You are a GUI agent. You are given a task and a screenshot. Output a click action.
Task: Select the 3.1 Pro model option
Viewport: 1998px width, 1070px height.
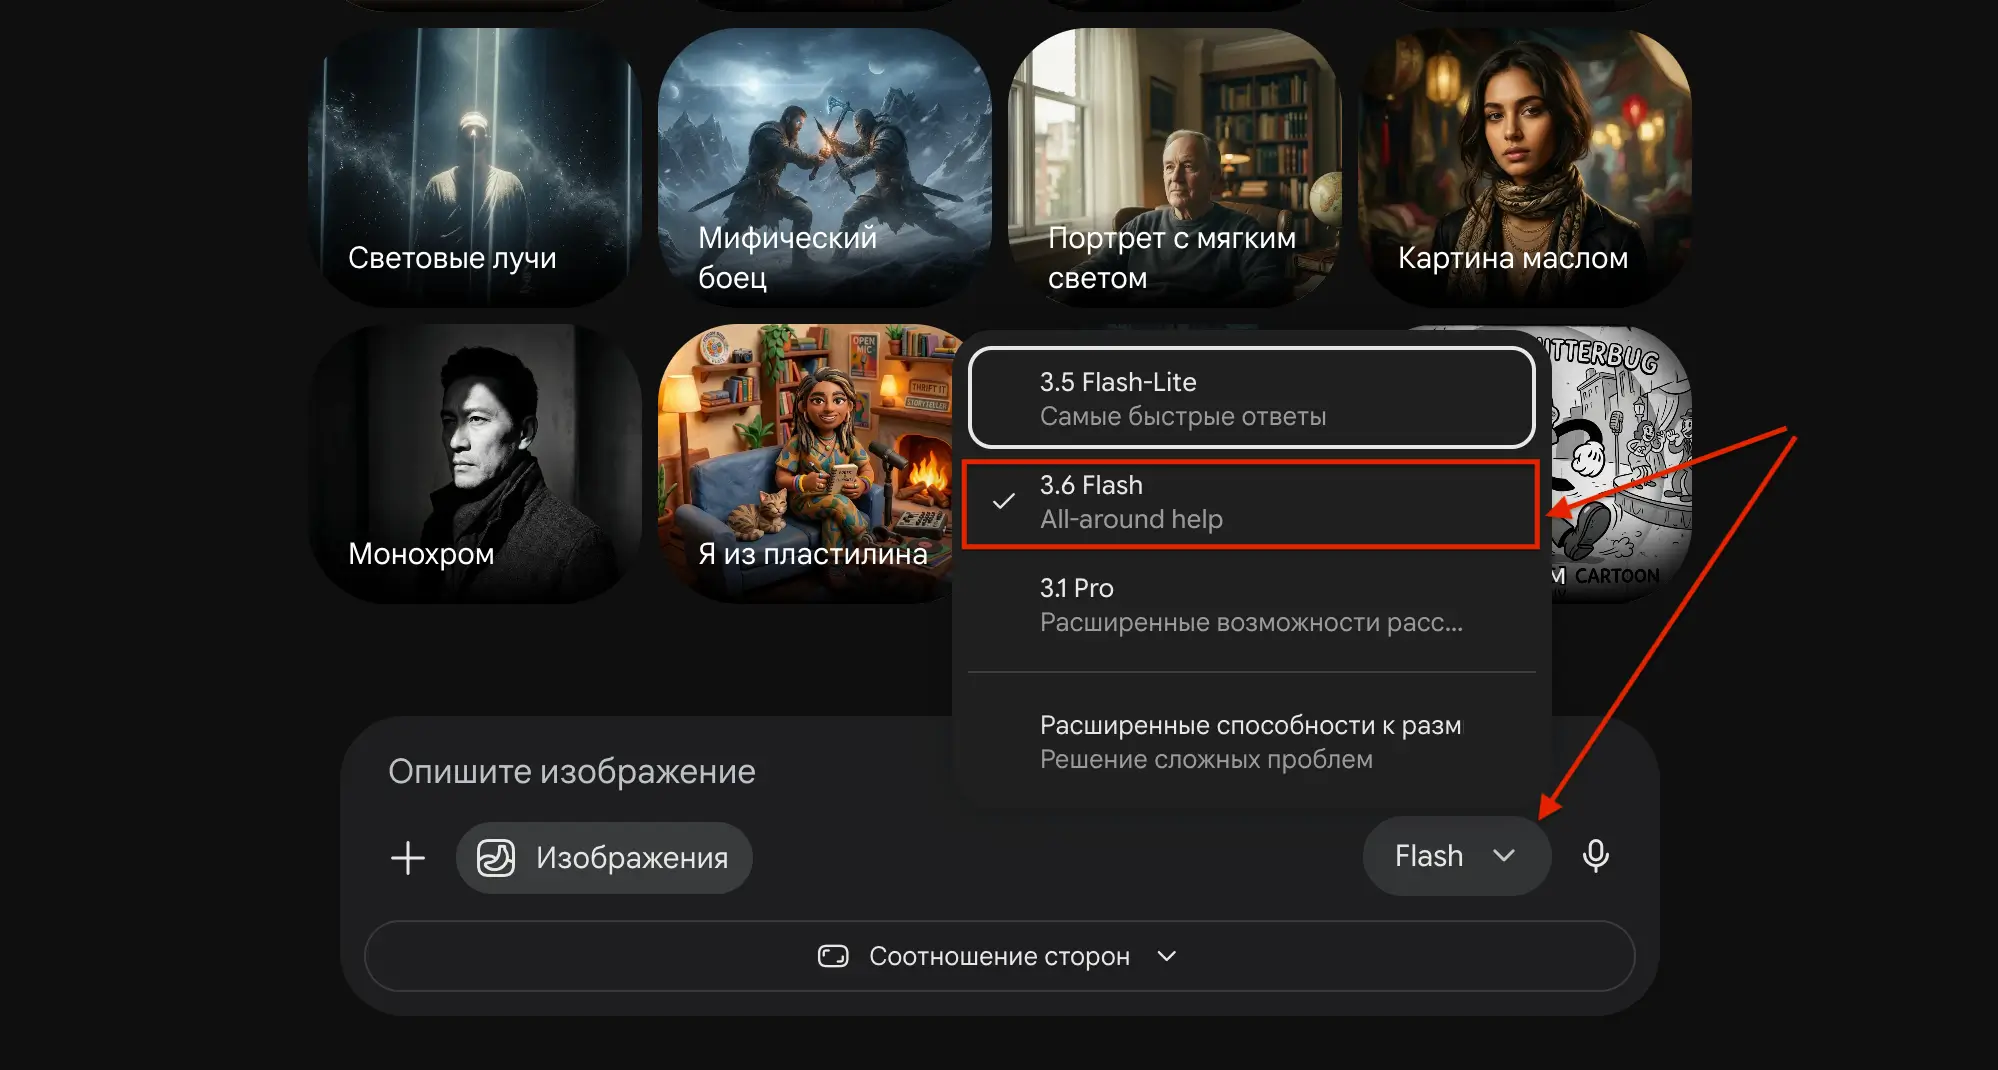tap(1251, 605)
